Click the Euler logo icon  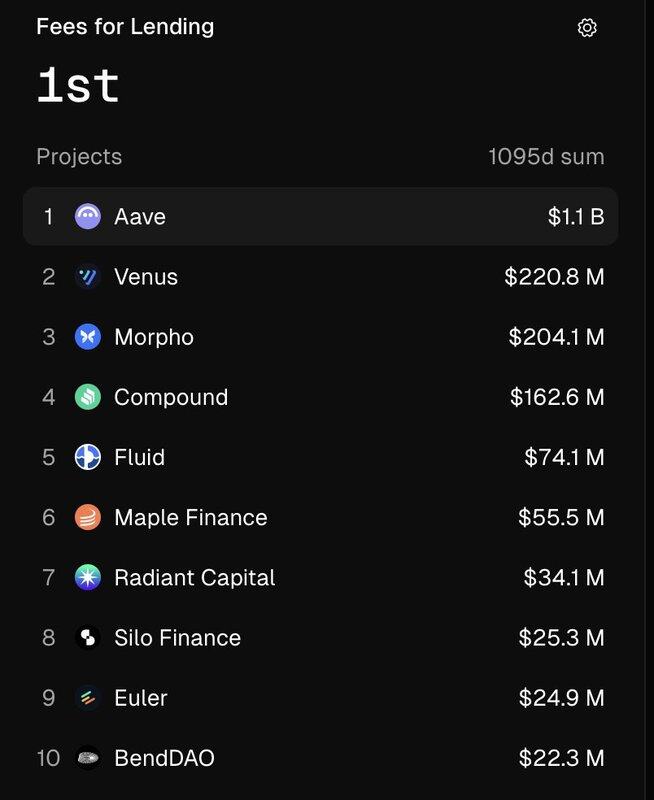pos(88,698)
